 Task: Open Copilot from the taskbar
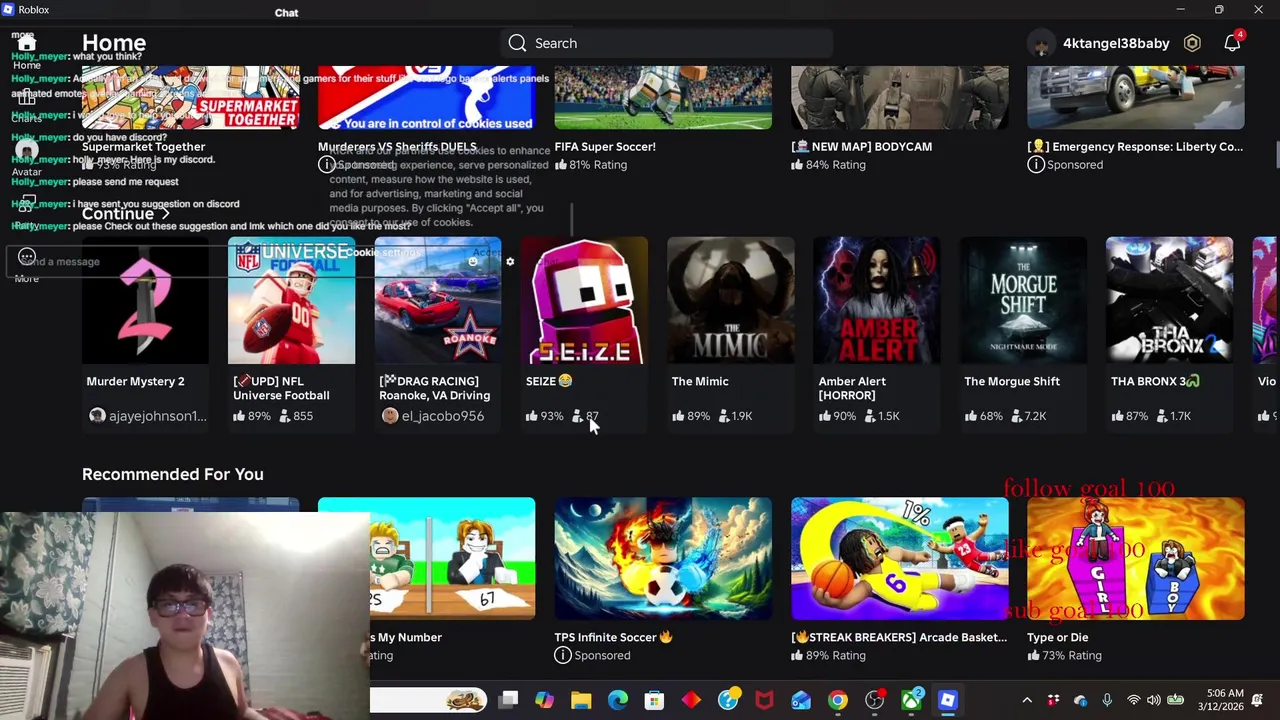(544, 700)
